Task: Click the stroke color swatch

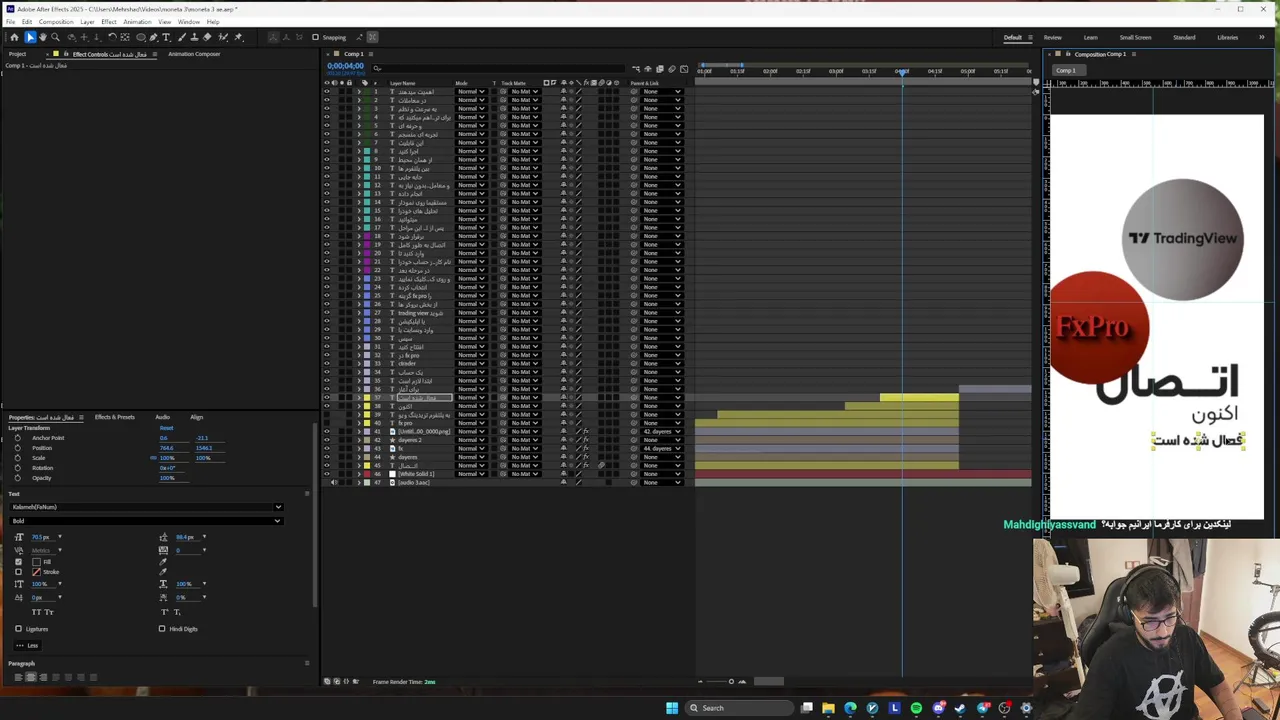Action: click(x=36, y=572)
